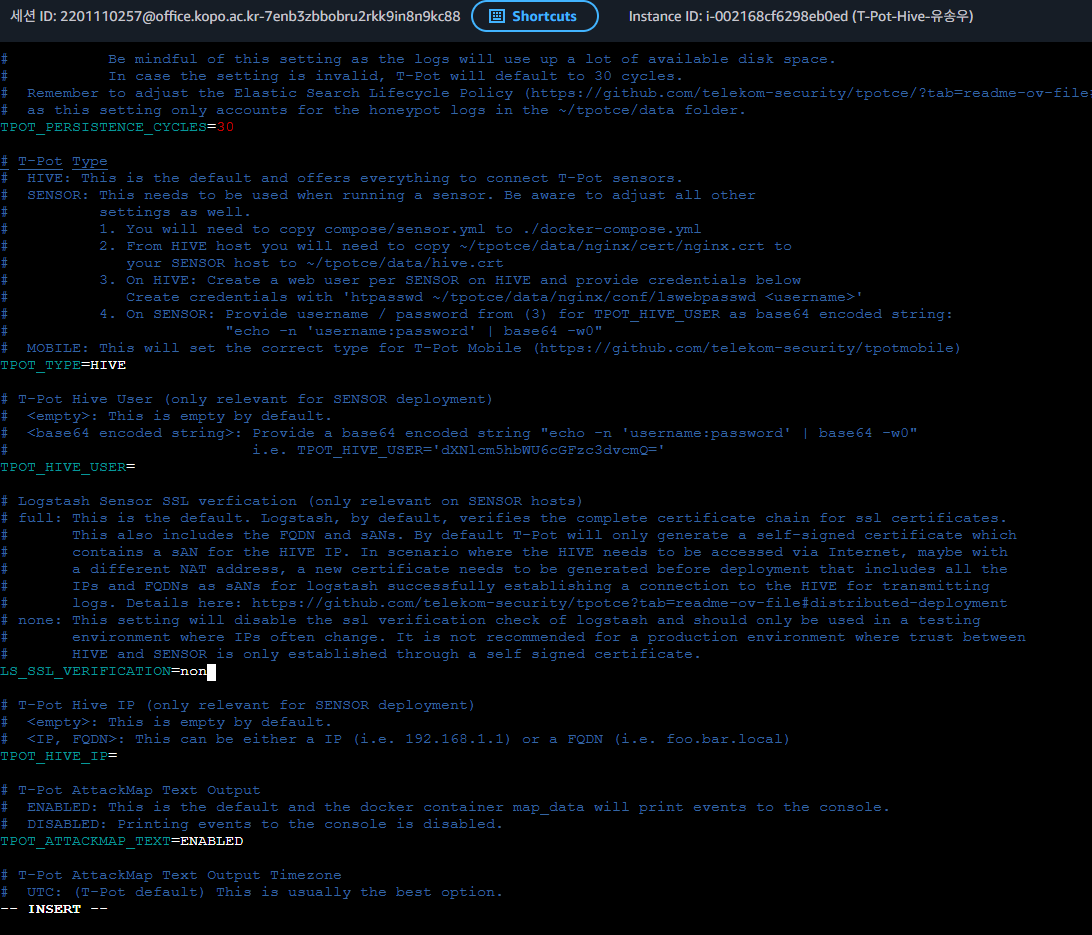Open the Shortcuts button

point(534,16)
